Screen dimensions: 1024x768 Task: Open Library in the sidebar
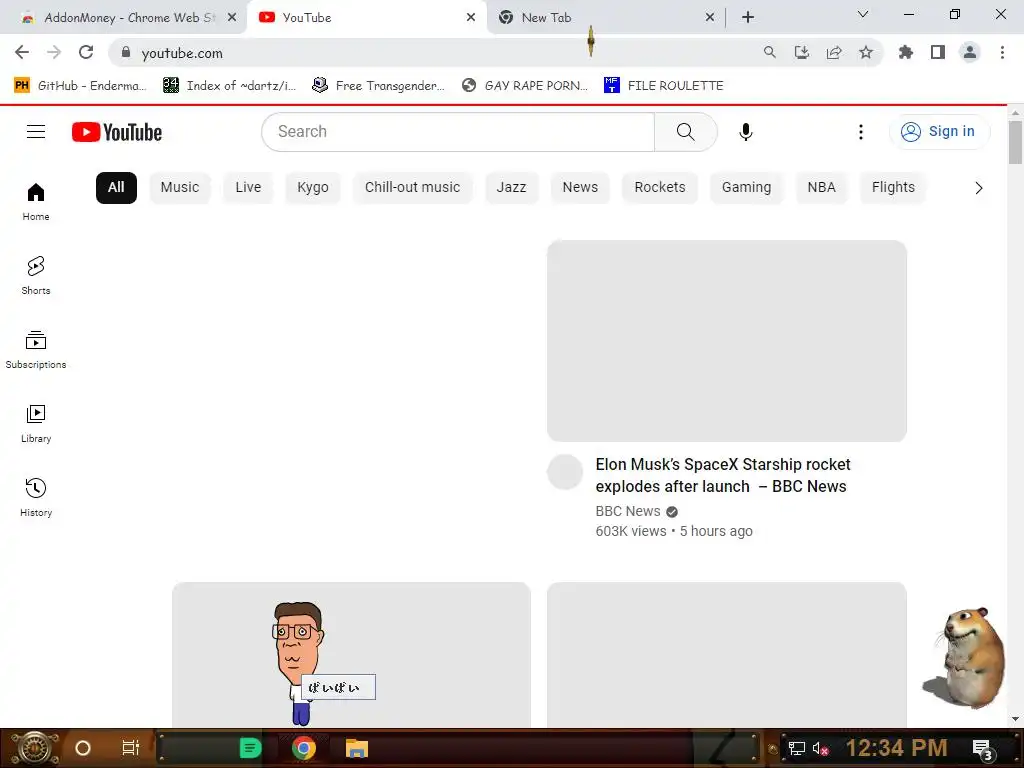tap(36, 423)
